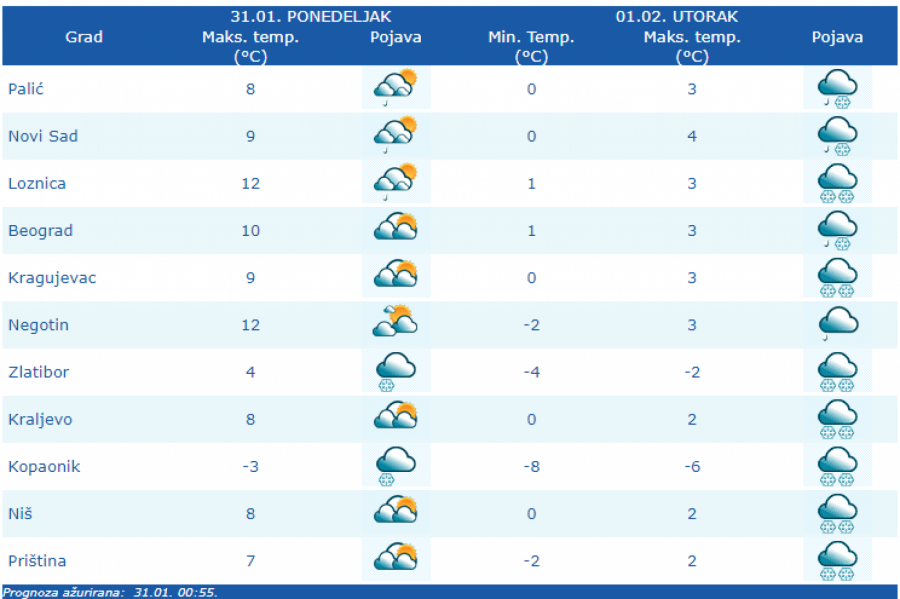Click Kraljevo's Monday partly cloudy icon
The width and height of the screenshot is (900, 599).
click(x=395, y=419)
